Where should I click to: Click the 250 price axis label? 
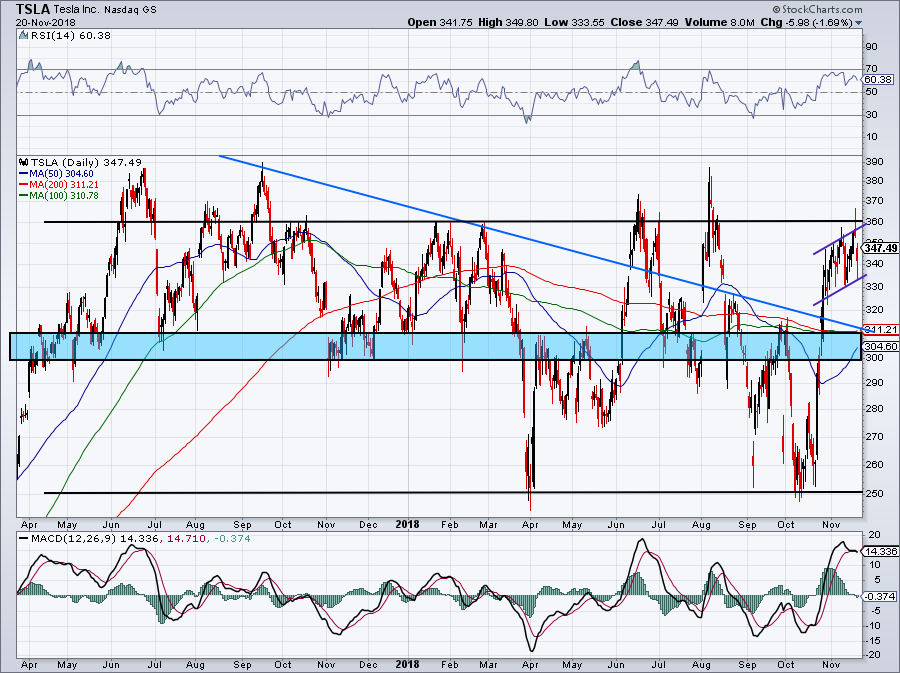(x=874, y=493)
